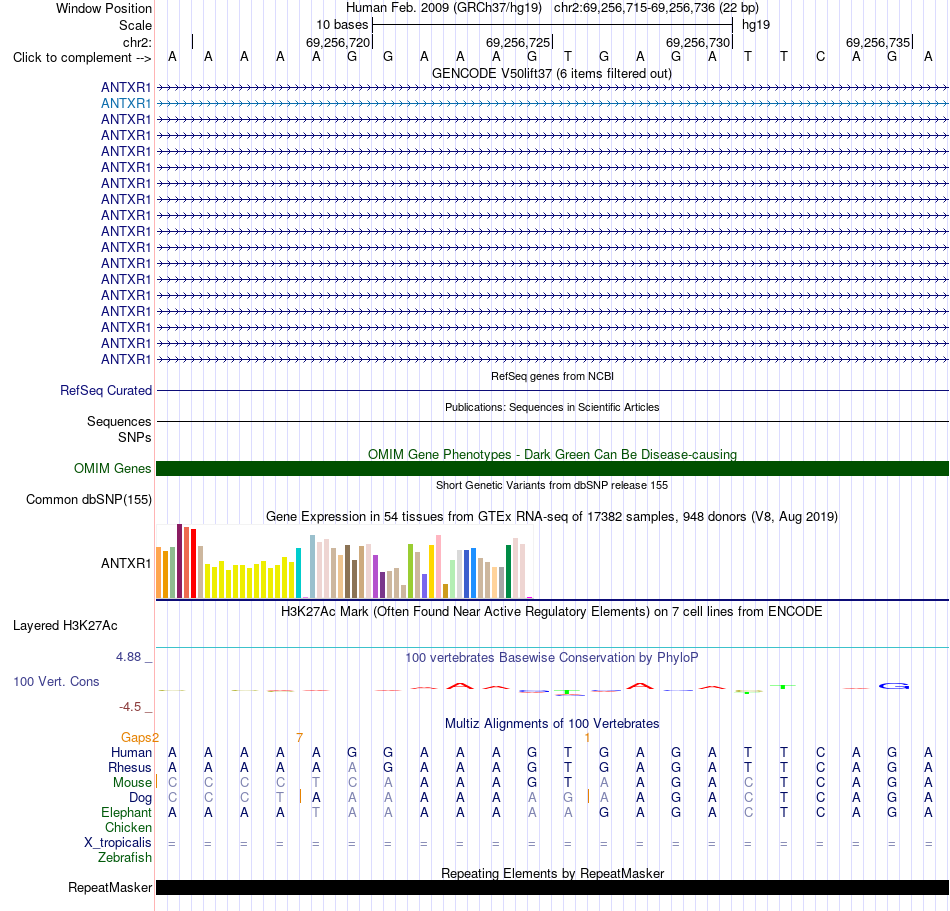Click the chr2:69,256,715-69,256,736 position text
The image size is (950, 911).
[656, 8]
